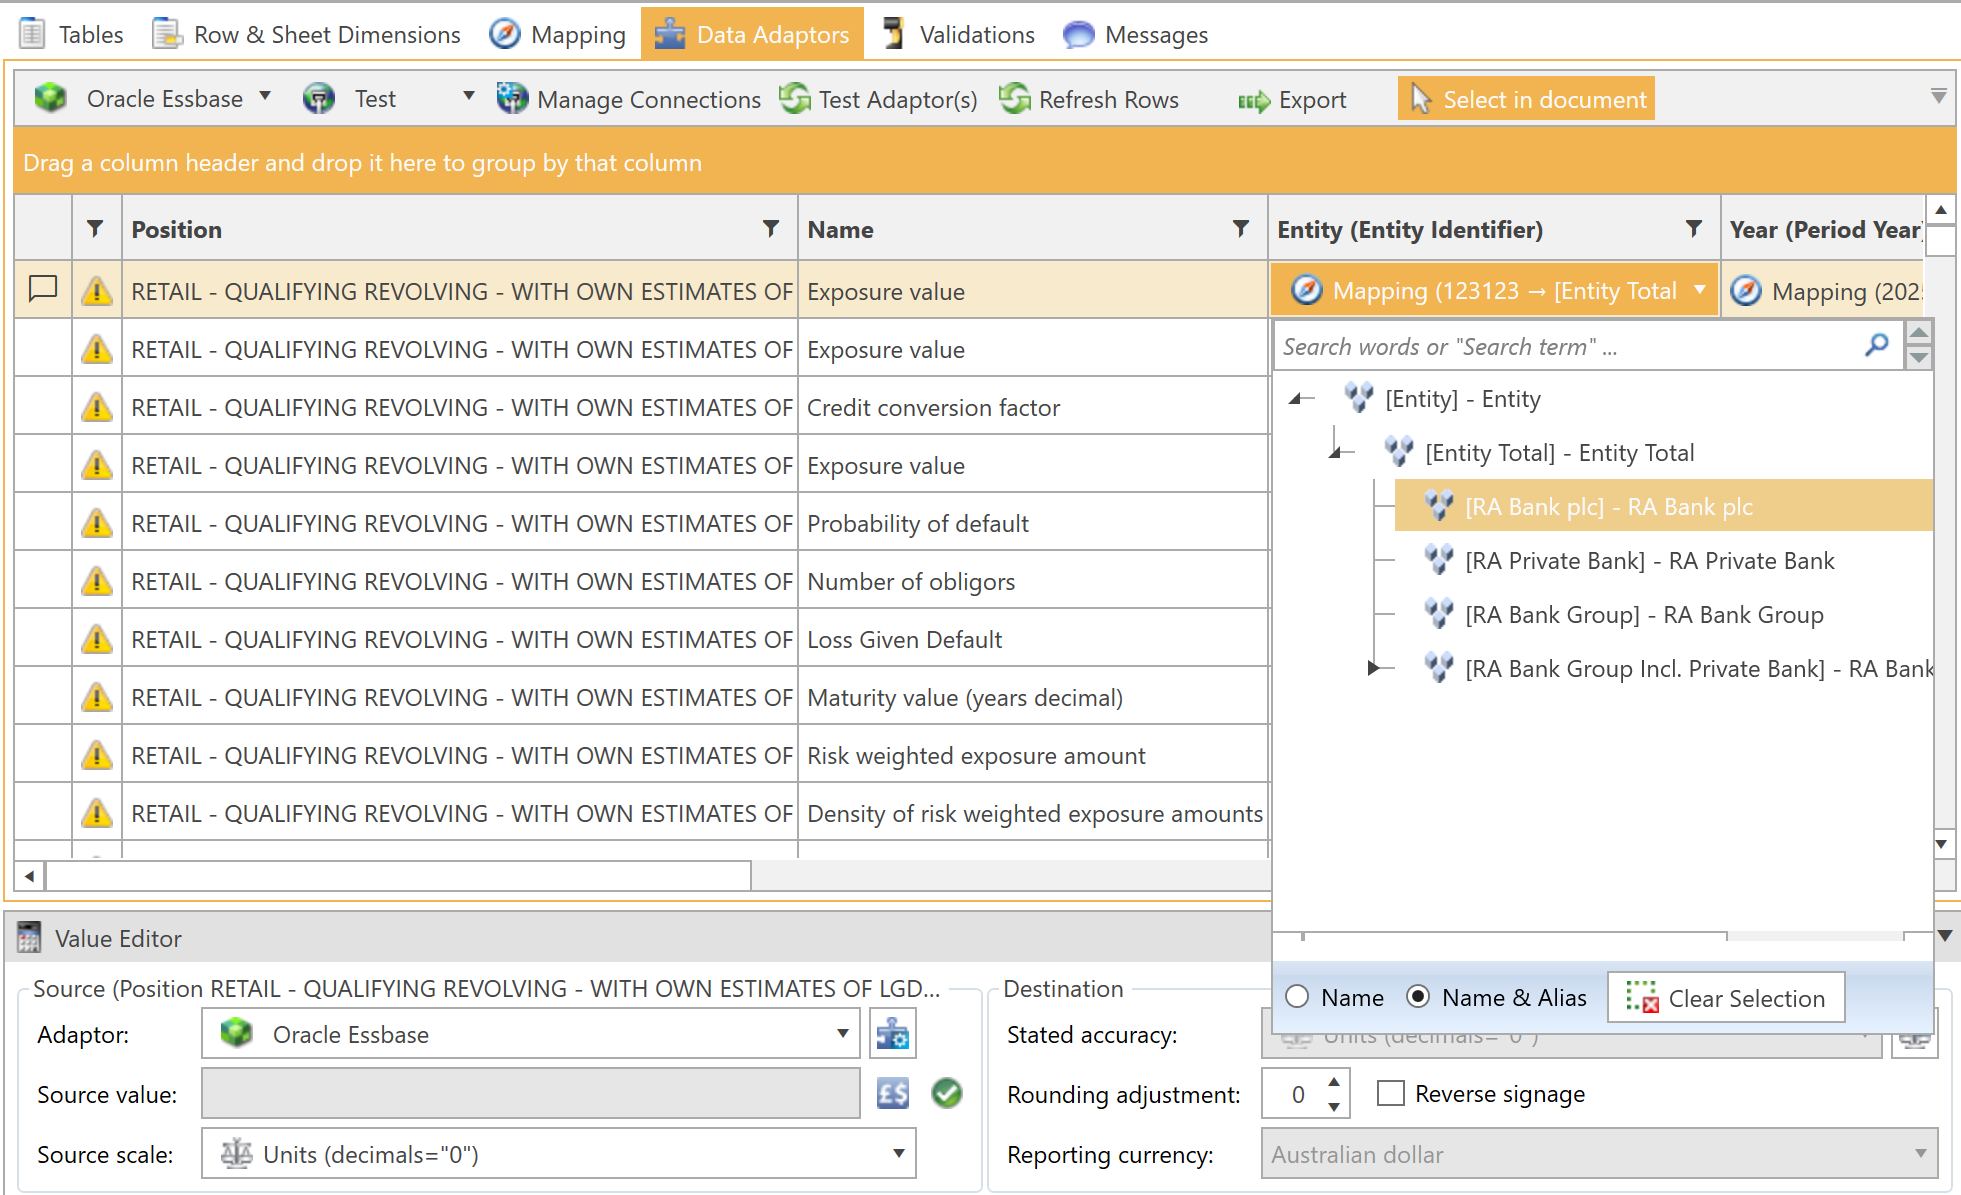Open the Oracle Essbase toolbar dropdown arrow

265,97
